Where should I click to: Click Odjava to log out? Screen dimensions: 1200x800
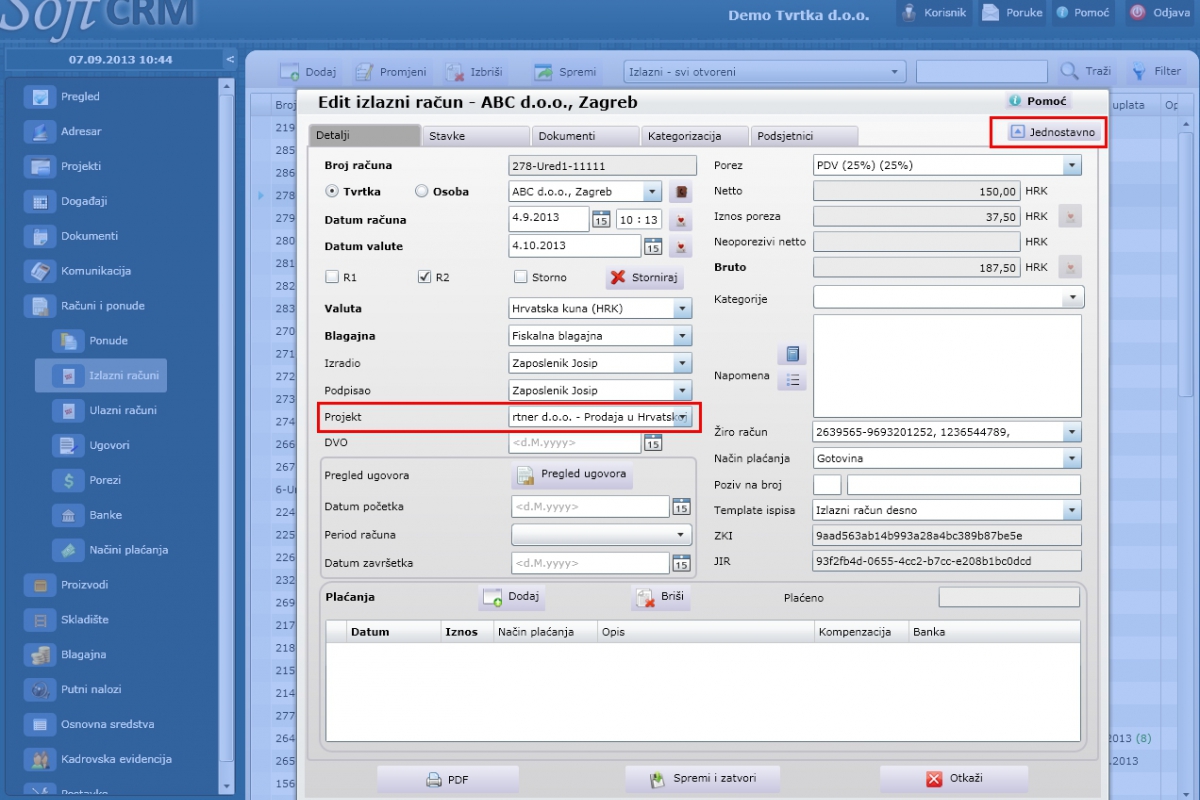(1159, 13)
